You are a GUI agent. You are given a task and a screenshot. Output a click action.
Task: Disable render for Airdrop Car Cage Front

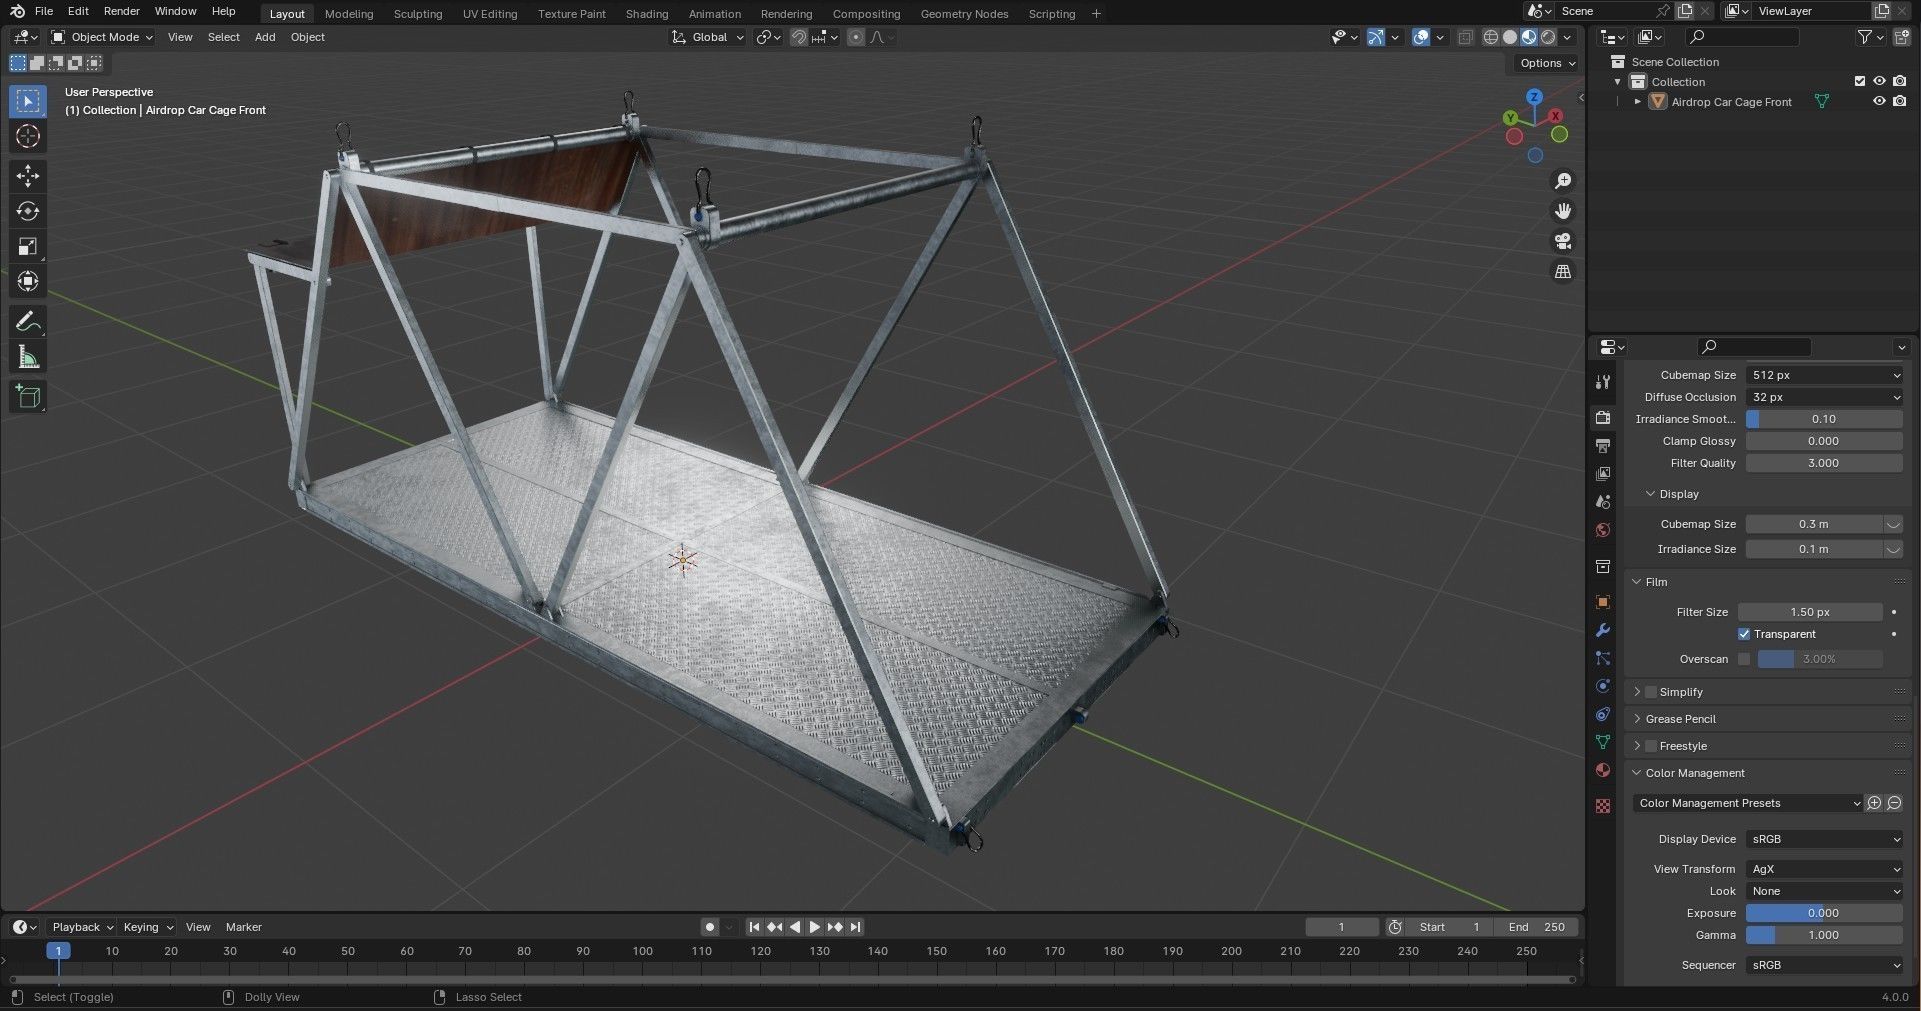tap(1900, 101)
